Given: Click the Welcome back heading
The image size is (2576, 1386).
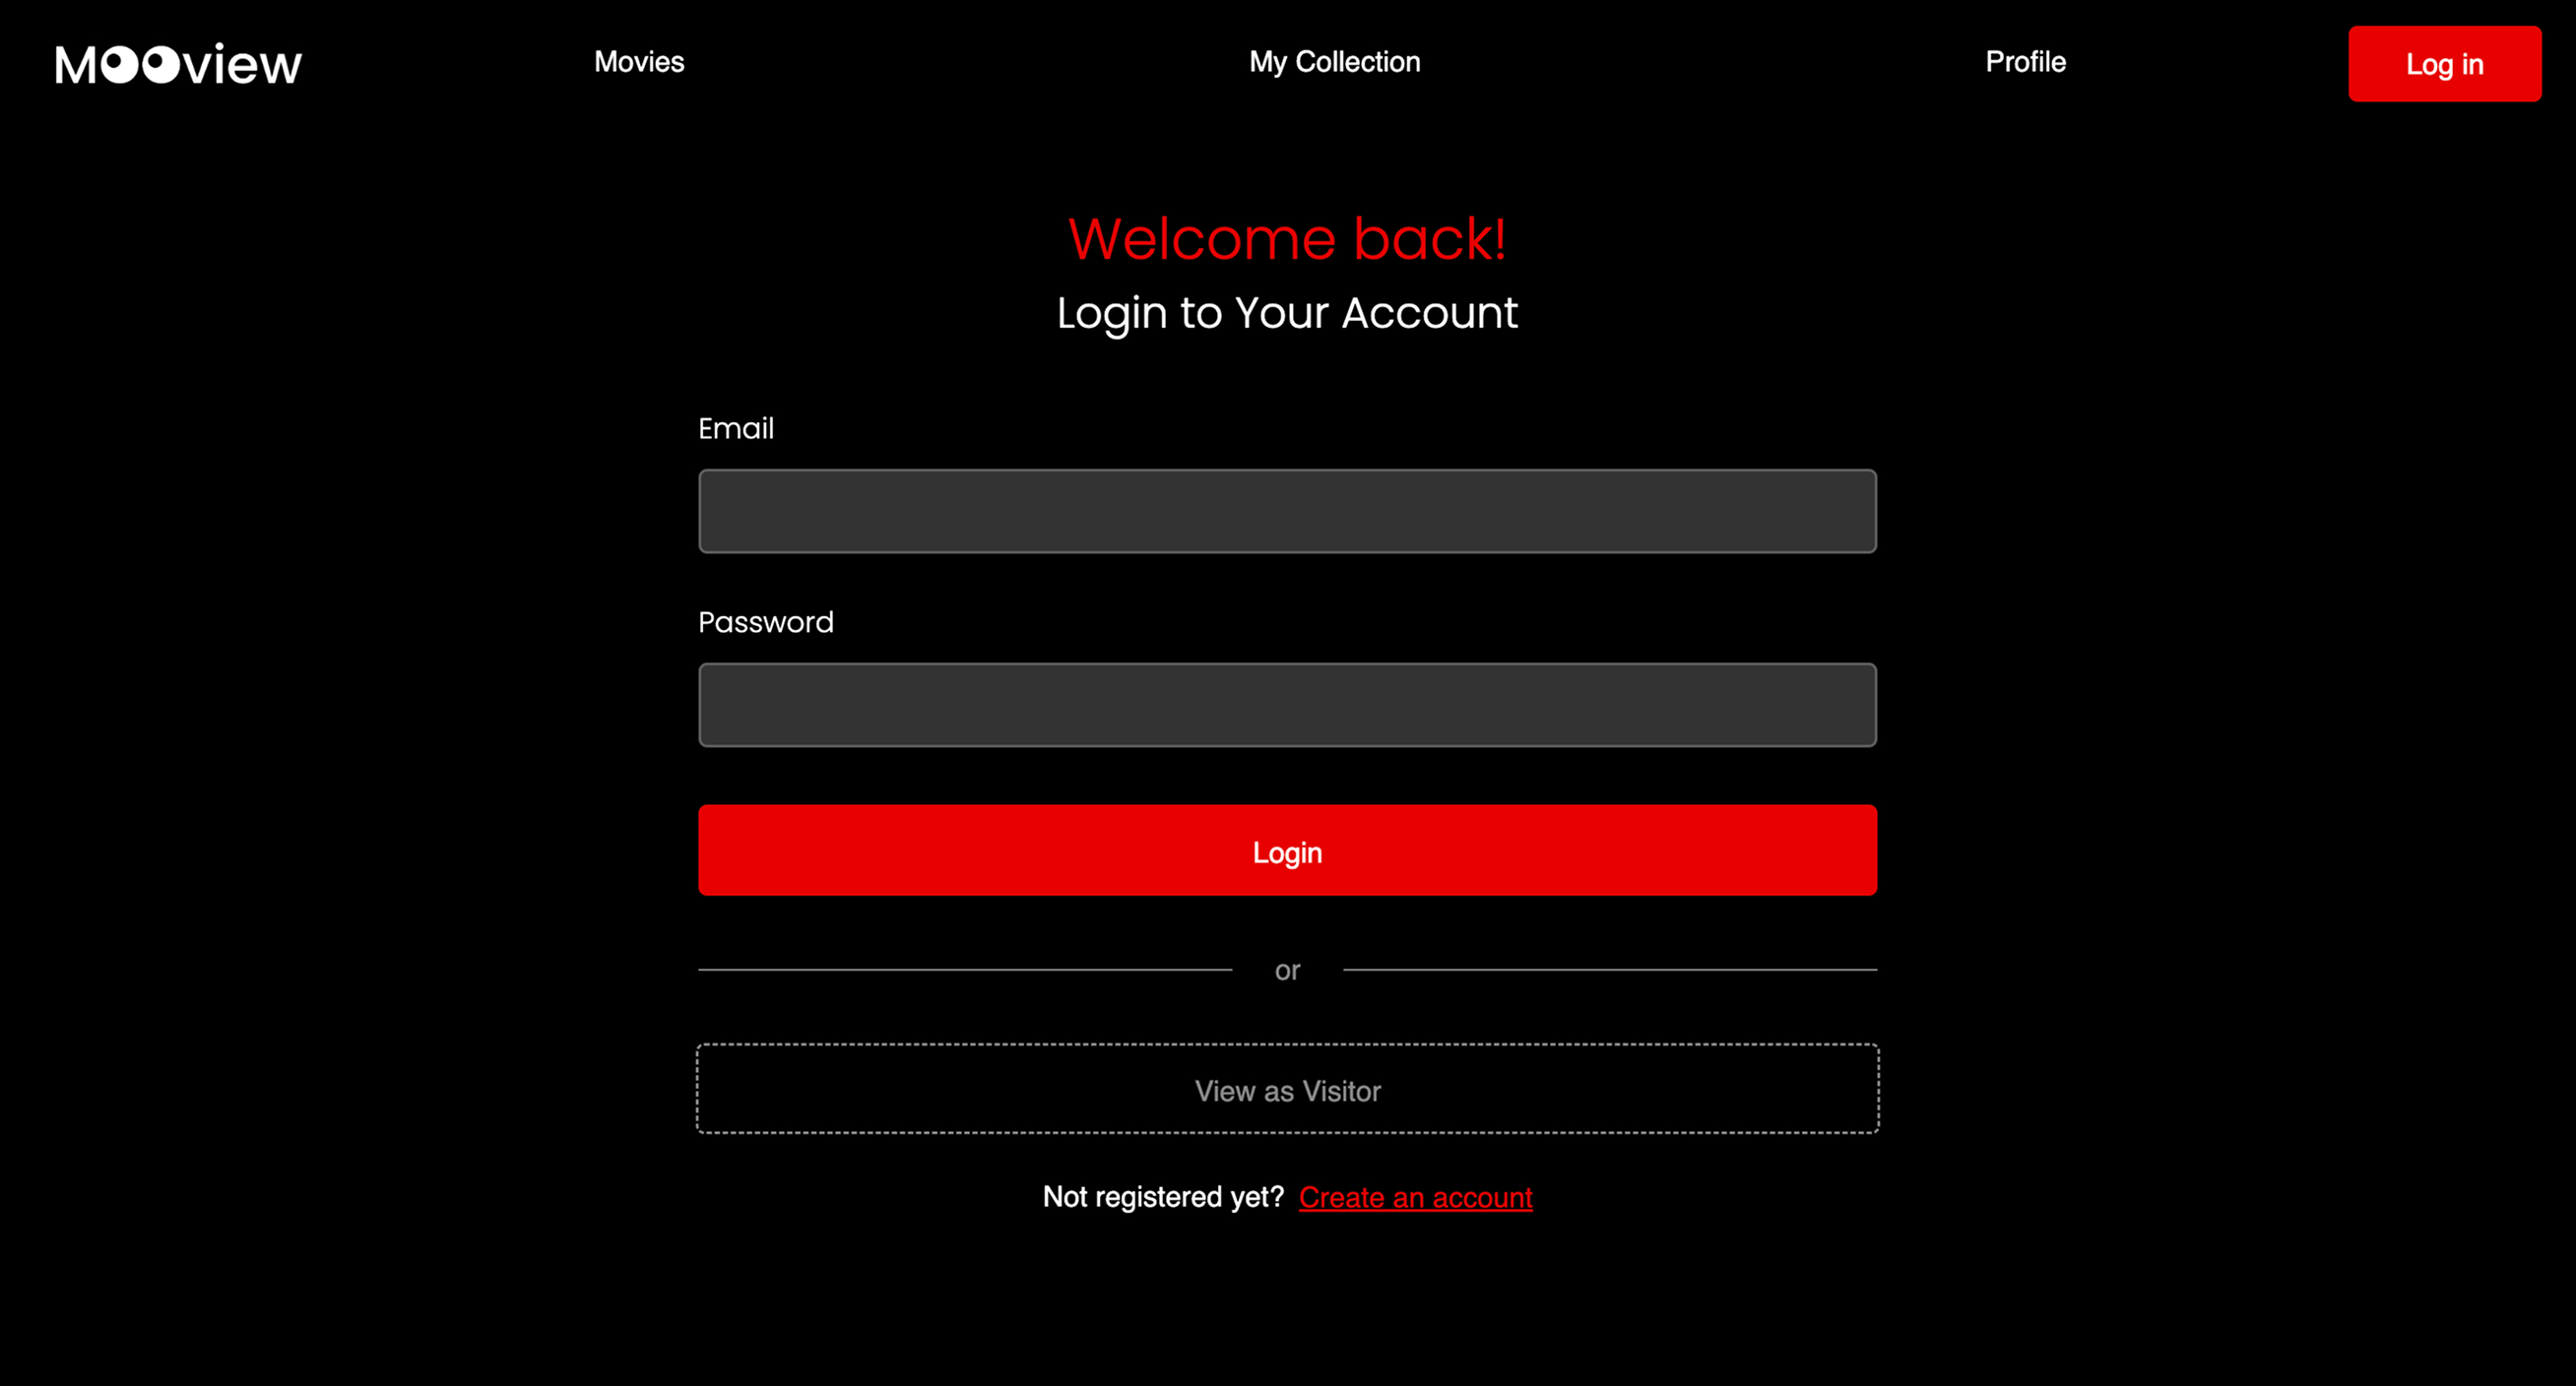Looking at the screenshot, I should 1287,238.
